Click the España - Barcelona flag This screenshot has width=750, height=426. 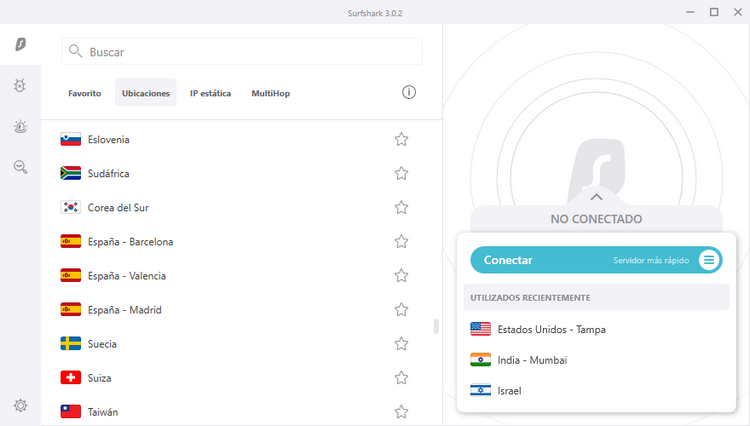70,241
